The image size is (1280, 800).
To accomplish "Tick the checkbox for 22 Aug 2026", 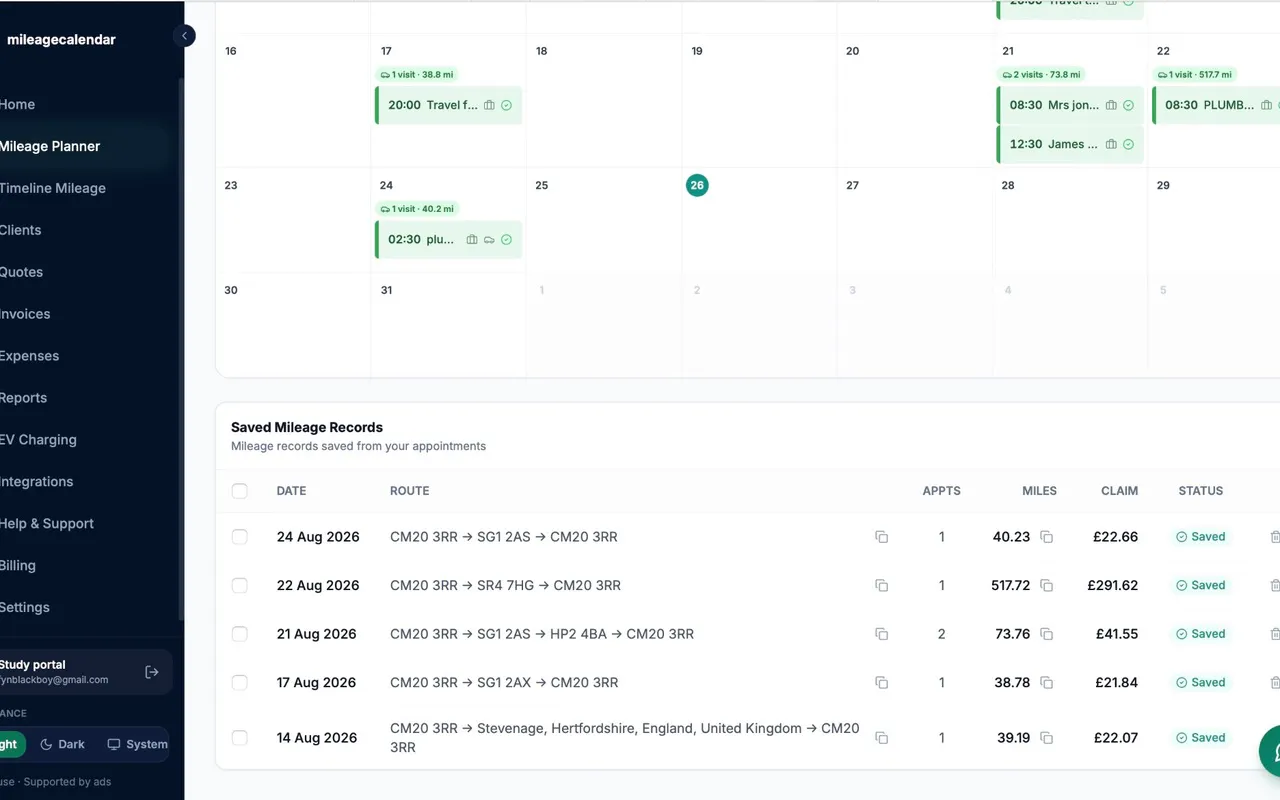I will [239, 586].
